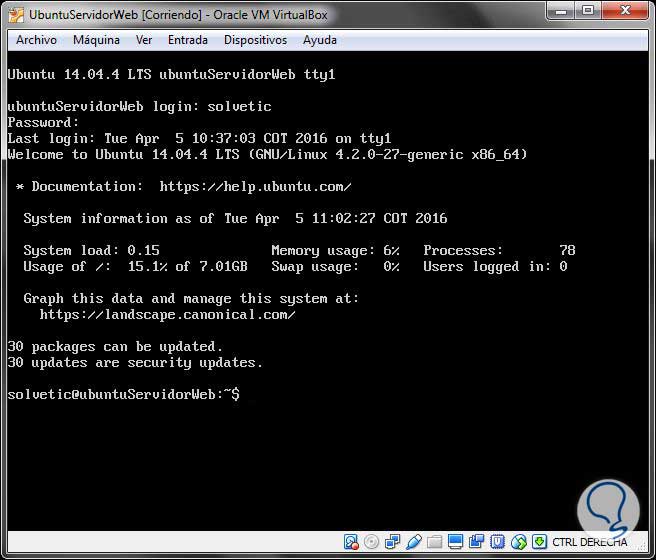The width and height of the screenshot is (656, 560).
Task: Click the video capture icon in status bar
Action: 476,542
